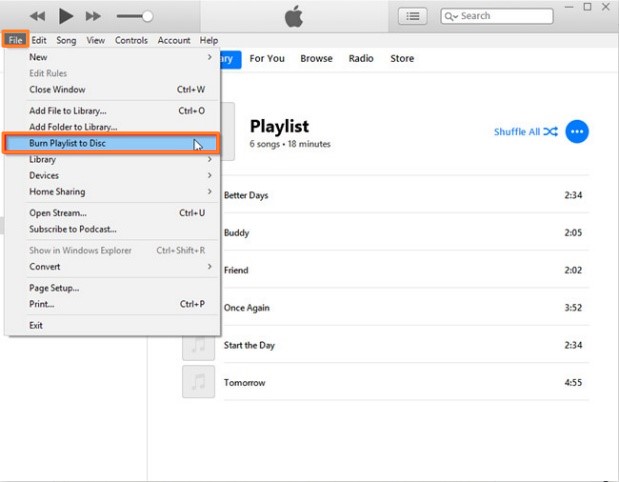Select the song Once Again
The image size is (619, 482).
click(406, 308)
